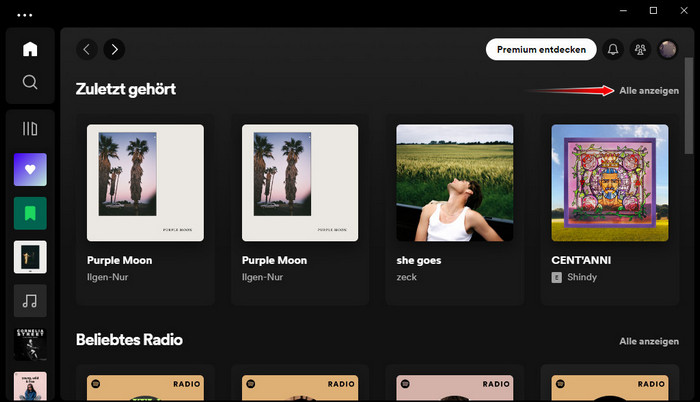Navigate forward with right chevron
The image size is (700, 402).
114,49
